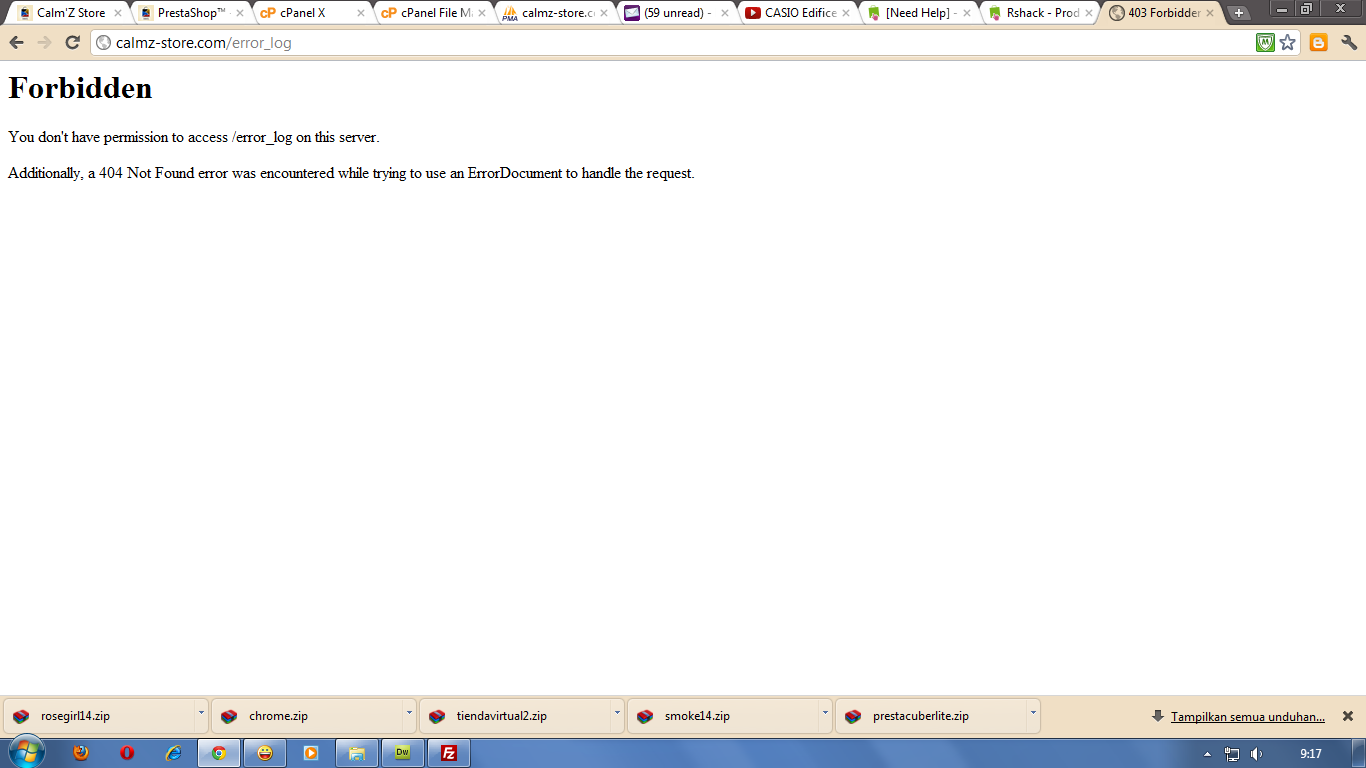Viewport: 1366px width, 768px height.
Task: Switch to Dreamweaver on the taskbar
Action: [403, 753]
